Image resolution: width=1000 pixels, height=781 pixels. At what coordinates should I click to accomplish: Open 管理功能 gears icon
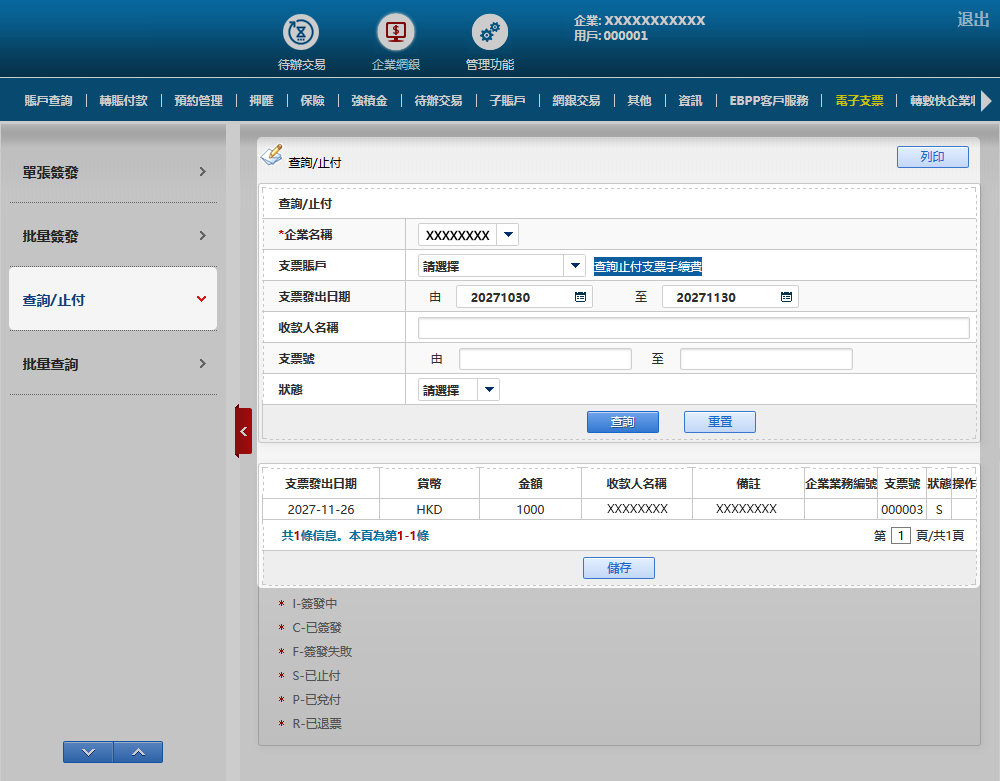click(x=490, y=33)
